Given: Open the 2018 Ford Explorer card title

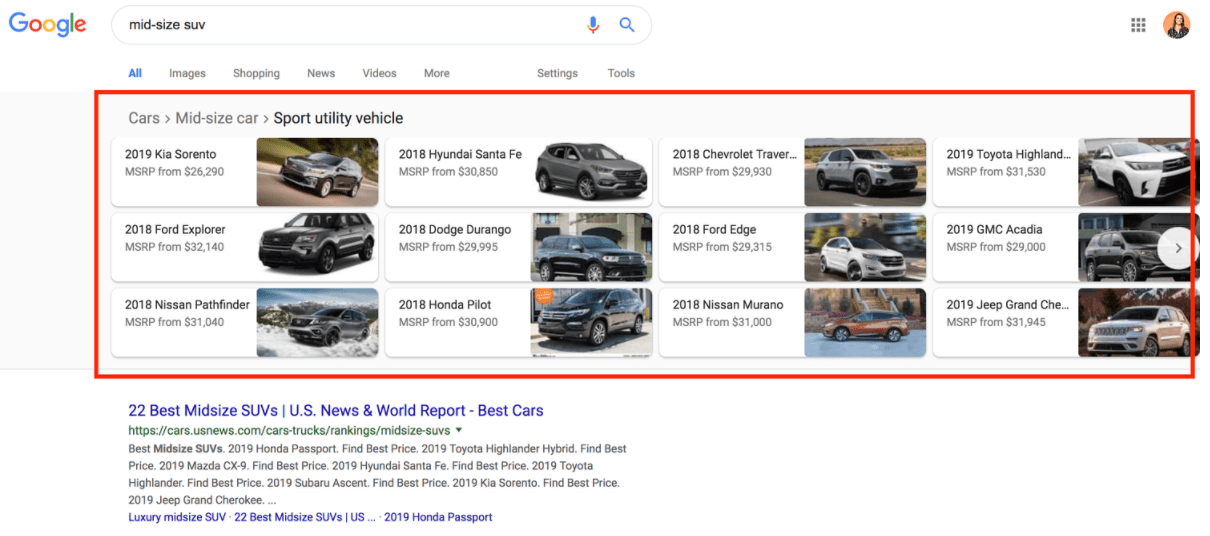Looking at the screenshot, I should (175, 229).
